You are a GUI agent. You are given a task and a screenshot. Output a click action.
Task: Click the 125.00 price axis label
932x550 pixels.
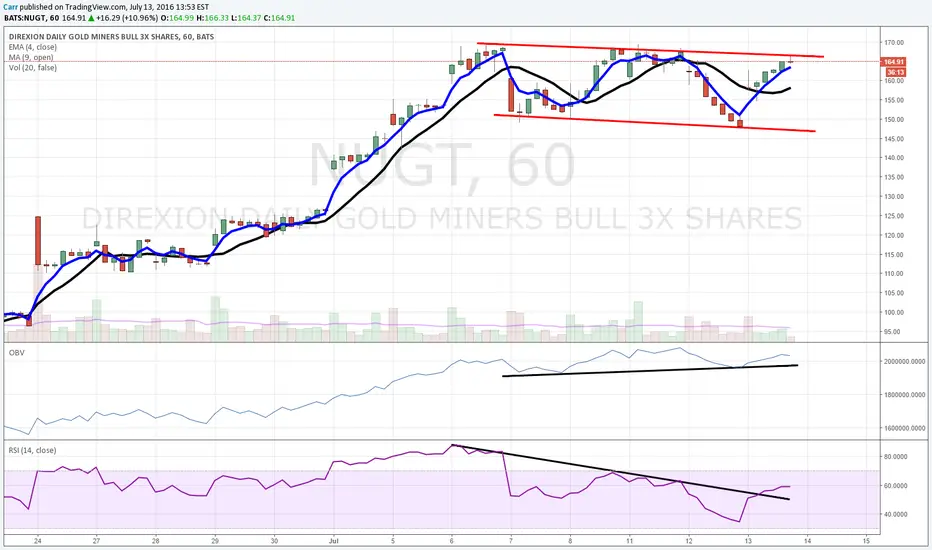point(894,216)
